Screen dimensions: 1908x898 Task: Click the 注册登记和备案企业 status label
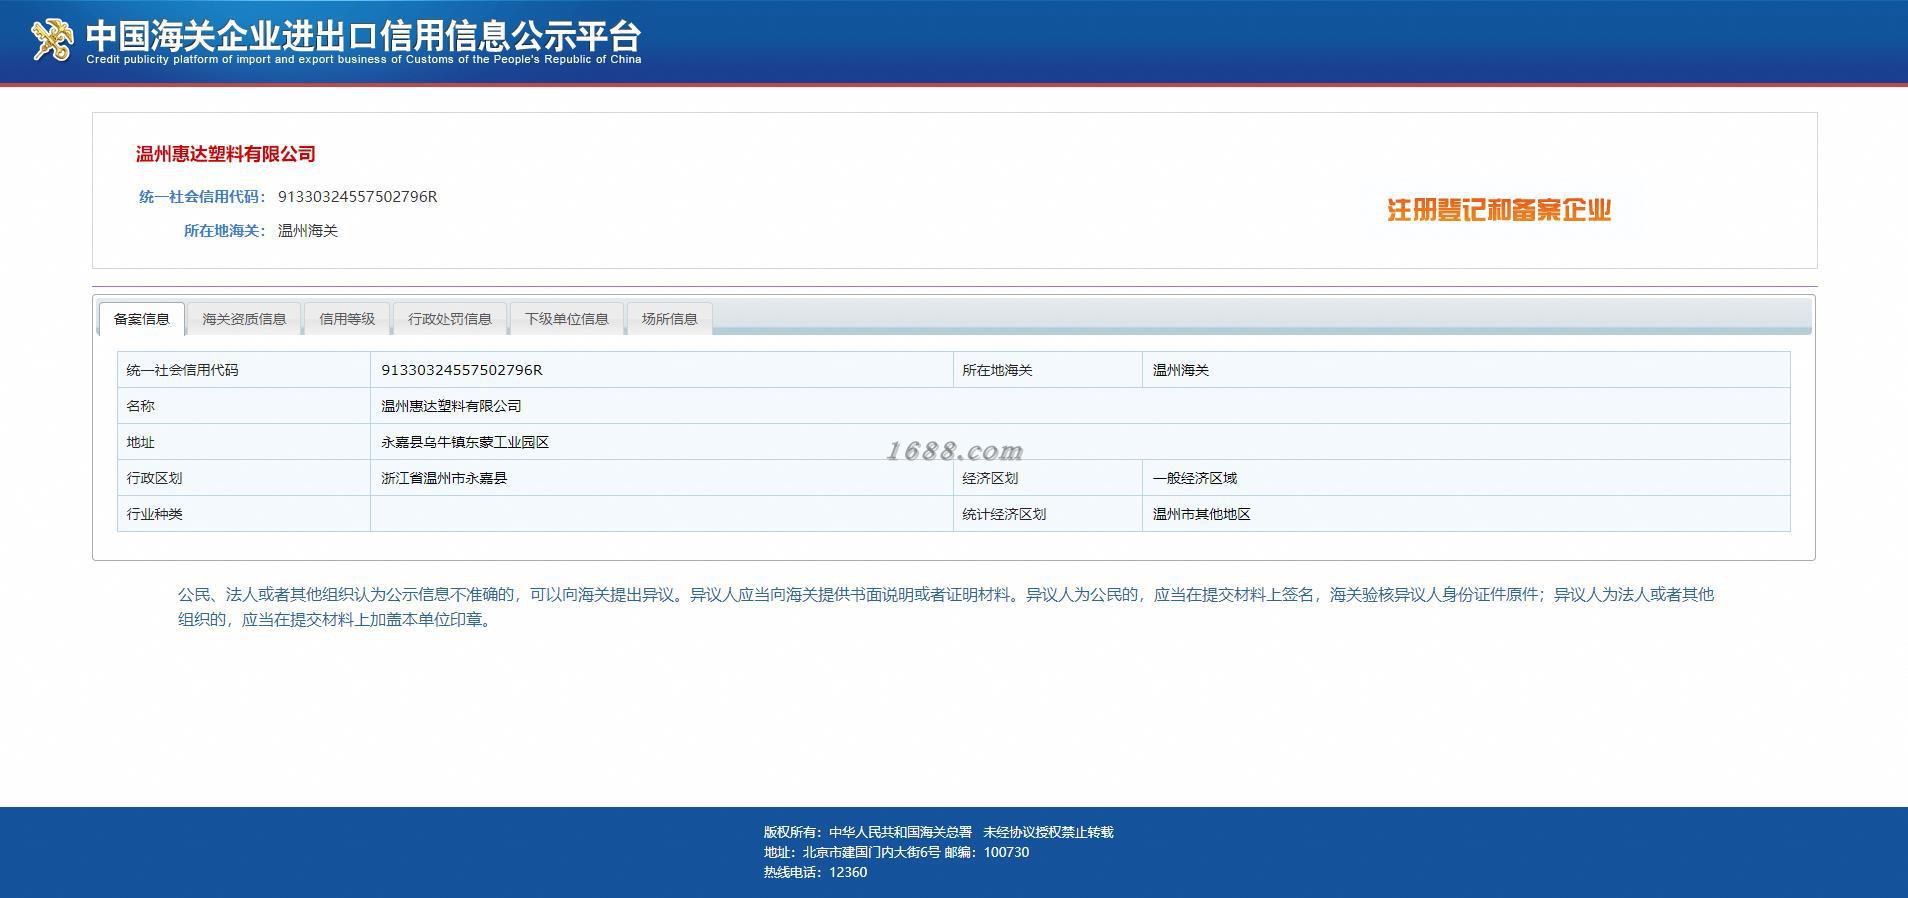[x=1499, y=210]
